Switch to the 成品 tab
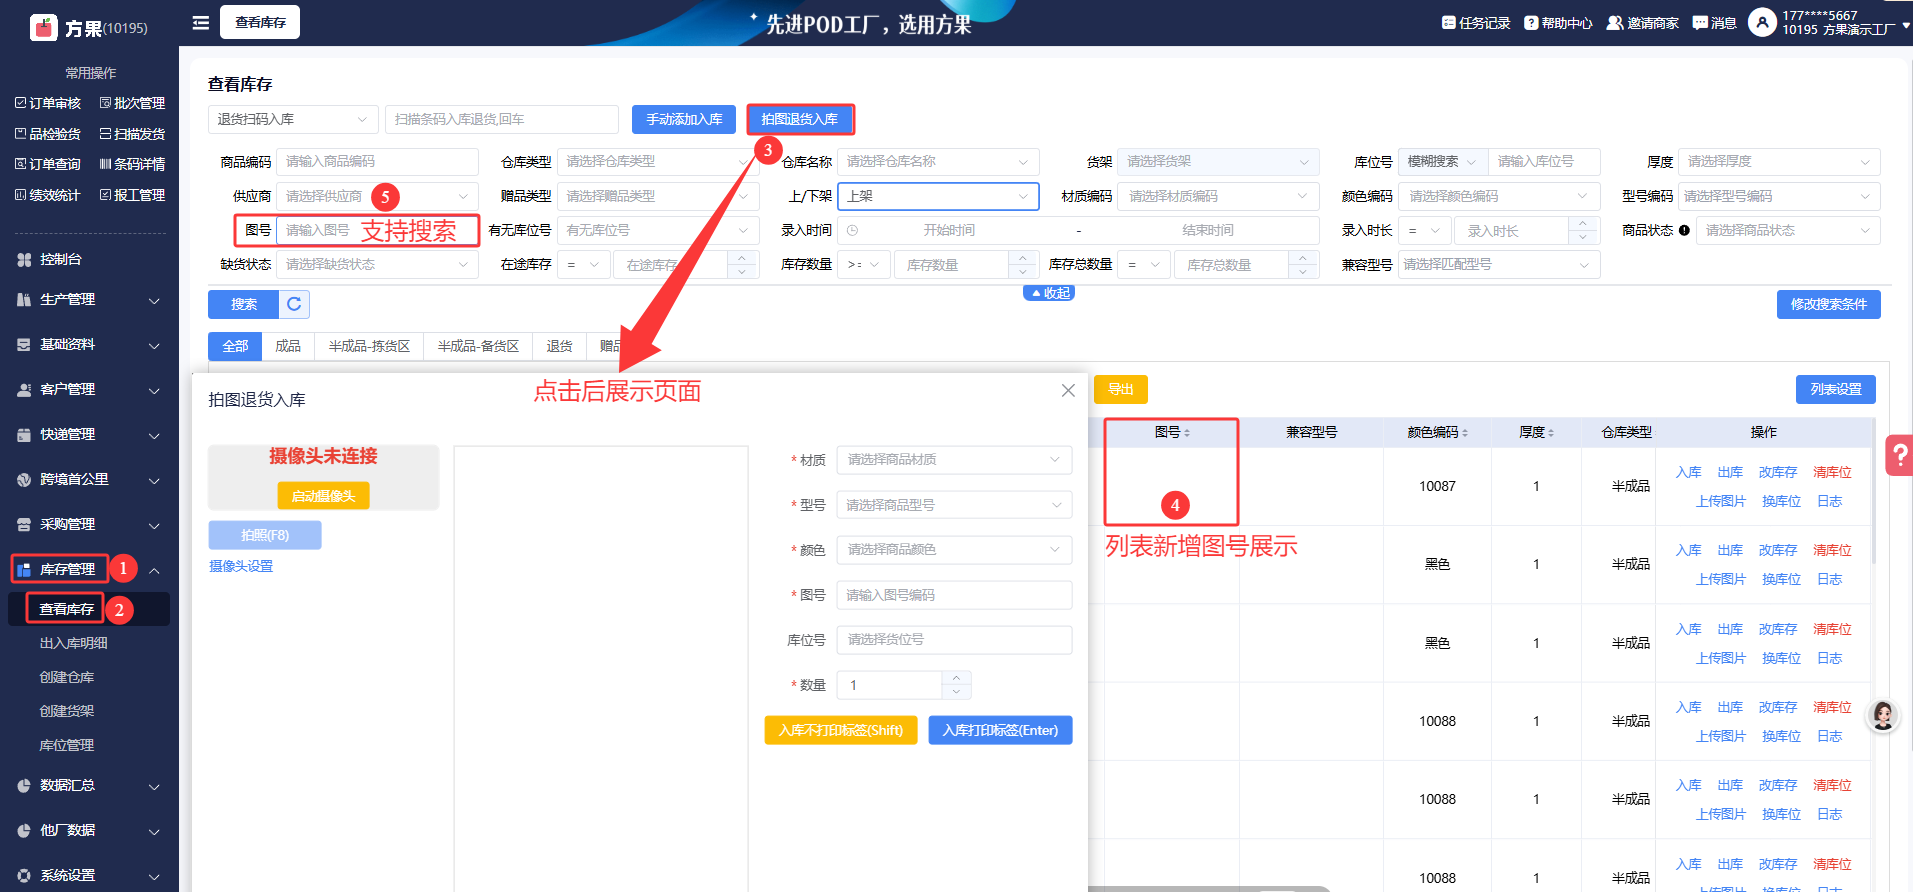1913x892 pixels. pyautogui.click(x=288, y=346)
